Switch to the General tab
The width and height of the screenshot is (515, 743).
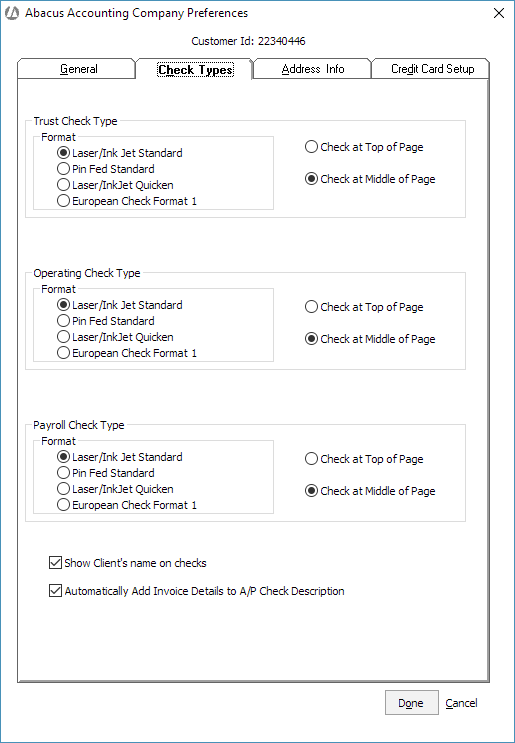pos(77,69)
